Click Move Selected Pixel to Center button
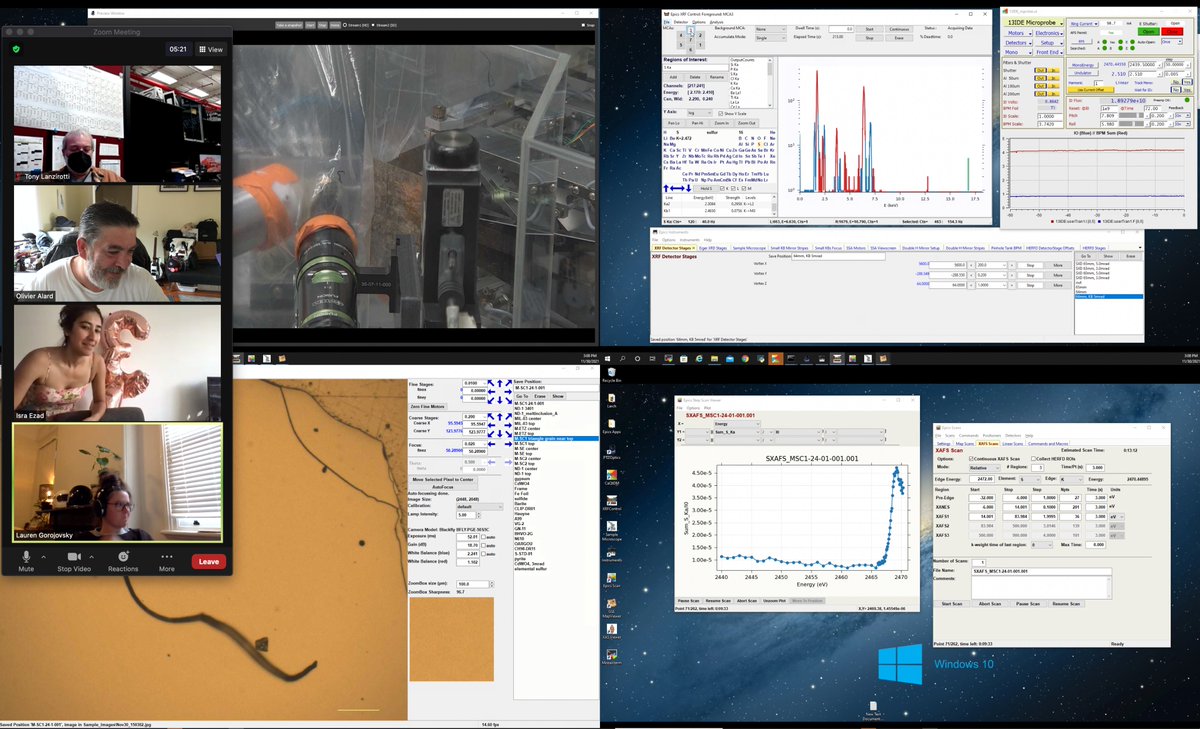The height and width of the screenshot is (729, 1200). click(444, 479)
